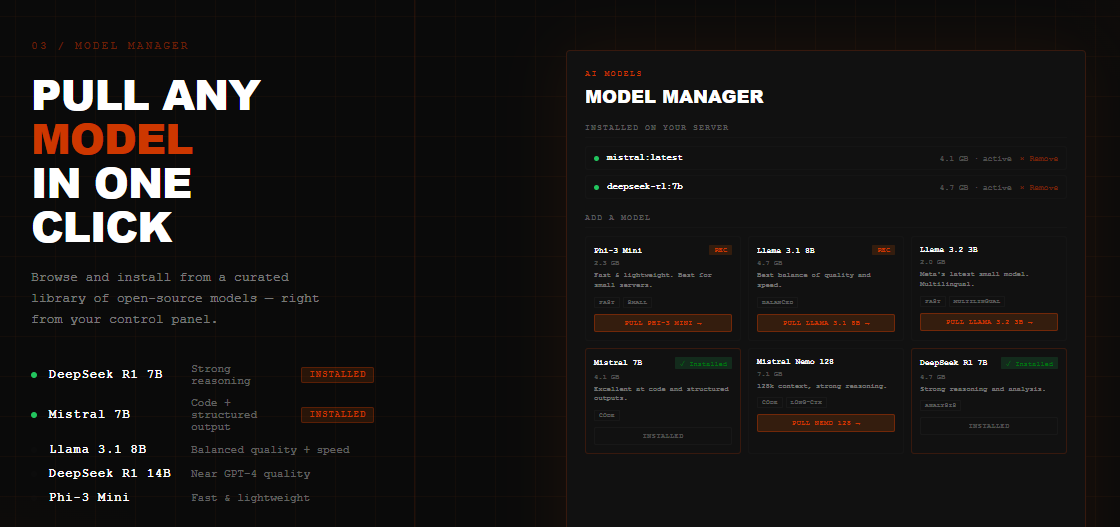Click the disabled INSTALLED button on Mistral 7B card
The image size is (1120, 527).
pos(663,436)
